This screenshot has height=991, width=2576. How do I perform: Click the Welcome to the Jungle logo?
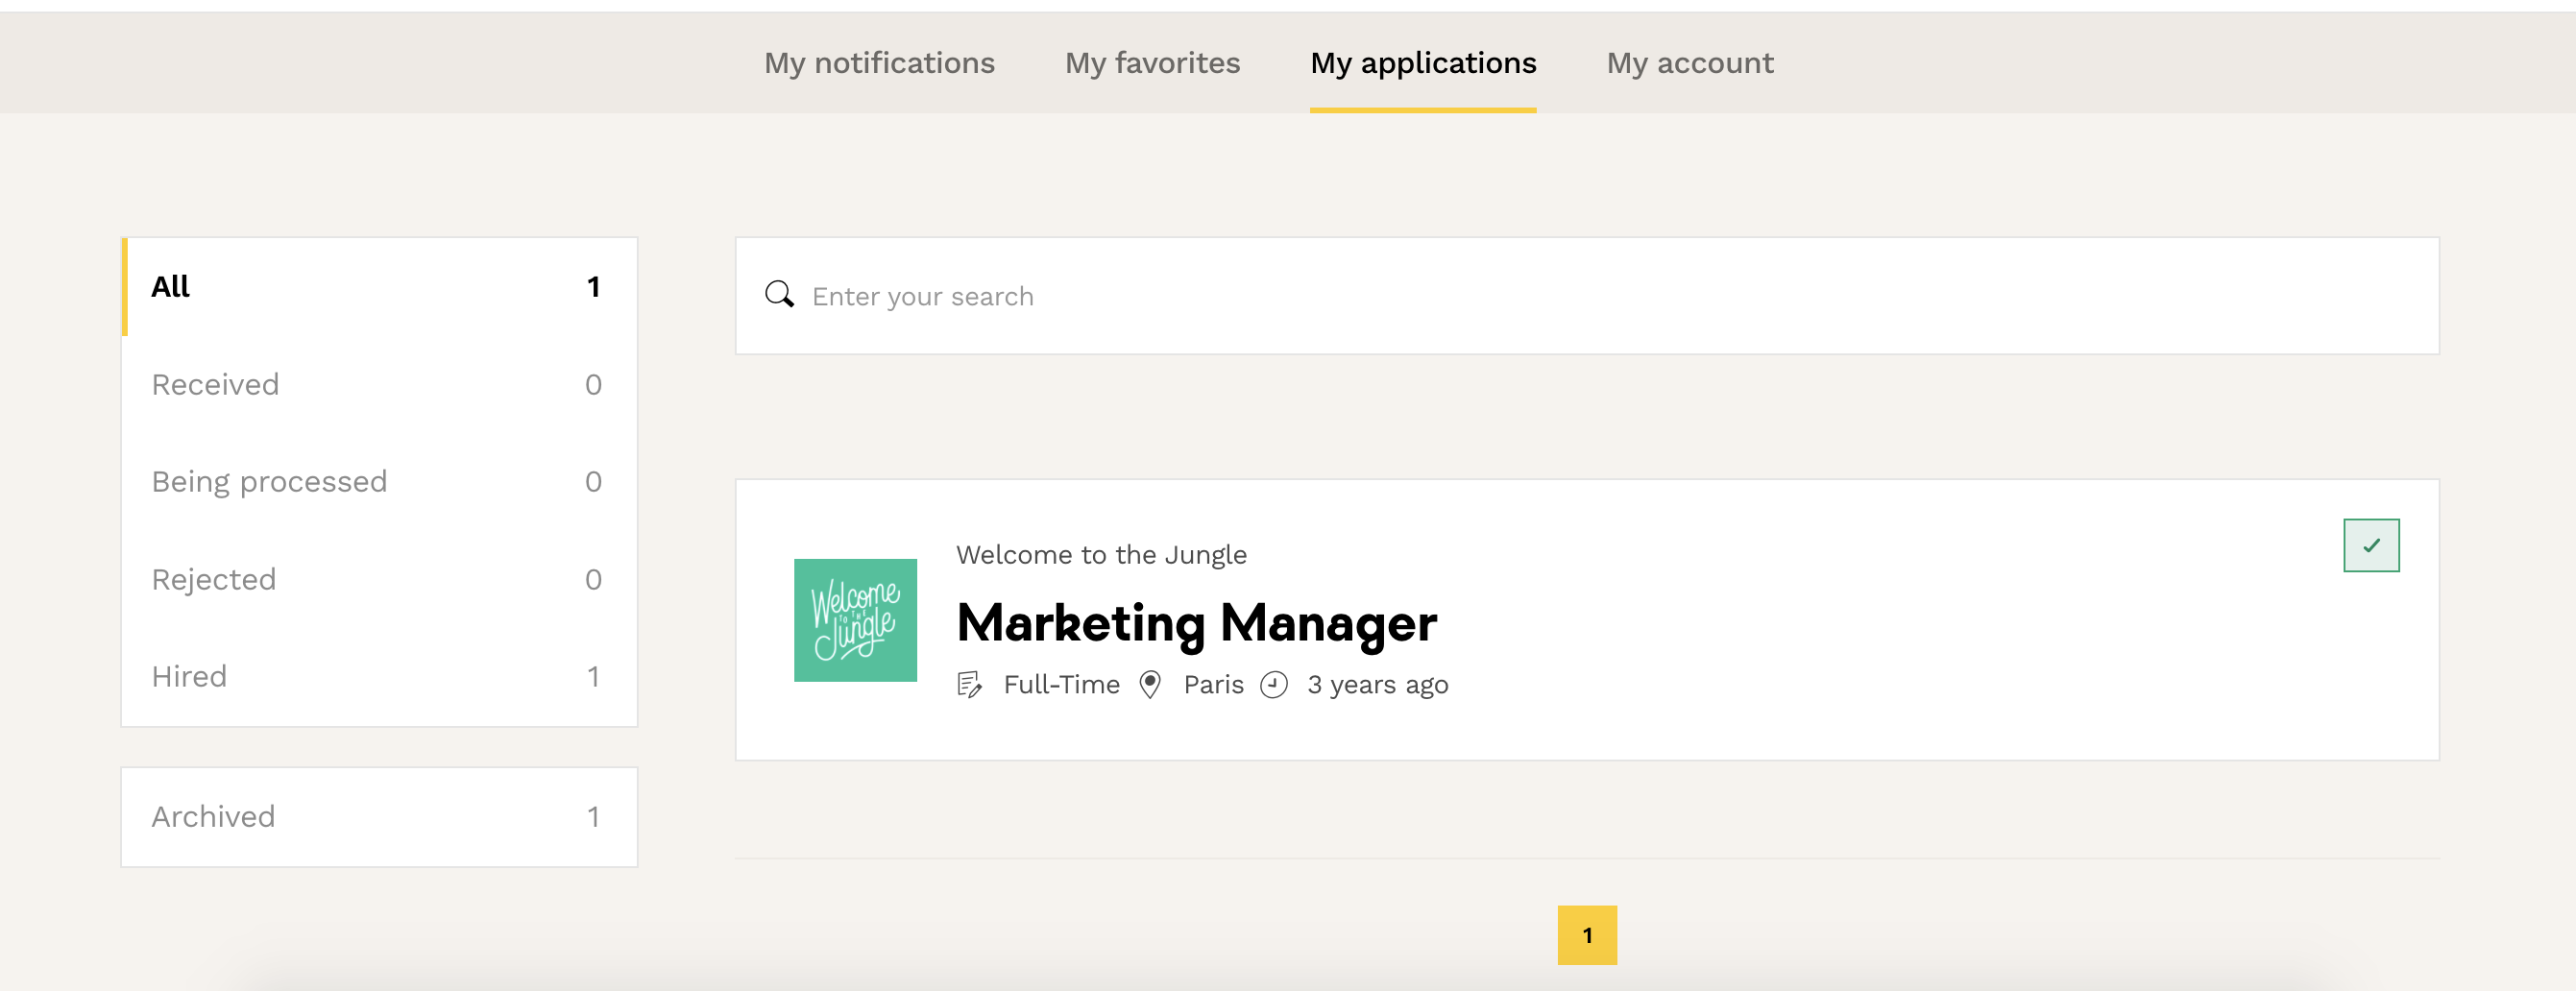pos(855,620)
